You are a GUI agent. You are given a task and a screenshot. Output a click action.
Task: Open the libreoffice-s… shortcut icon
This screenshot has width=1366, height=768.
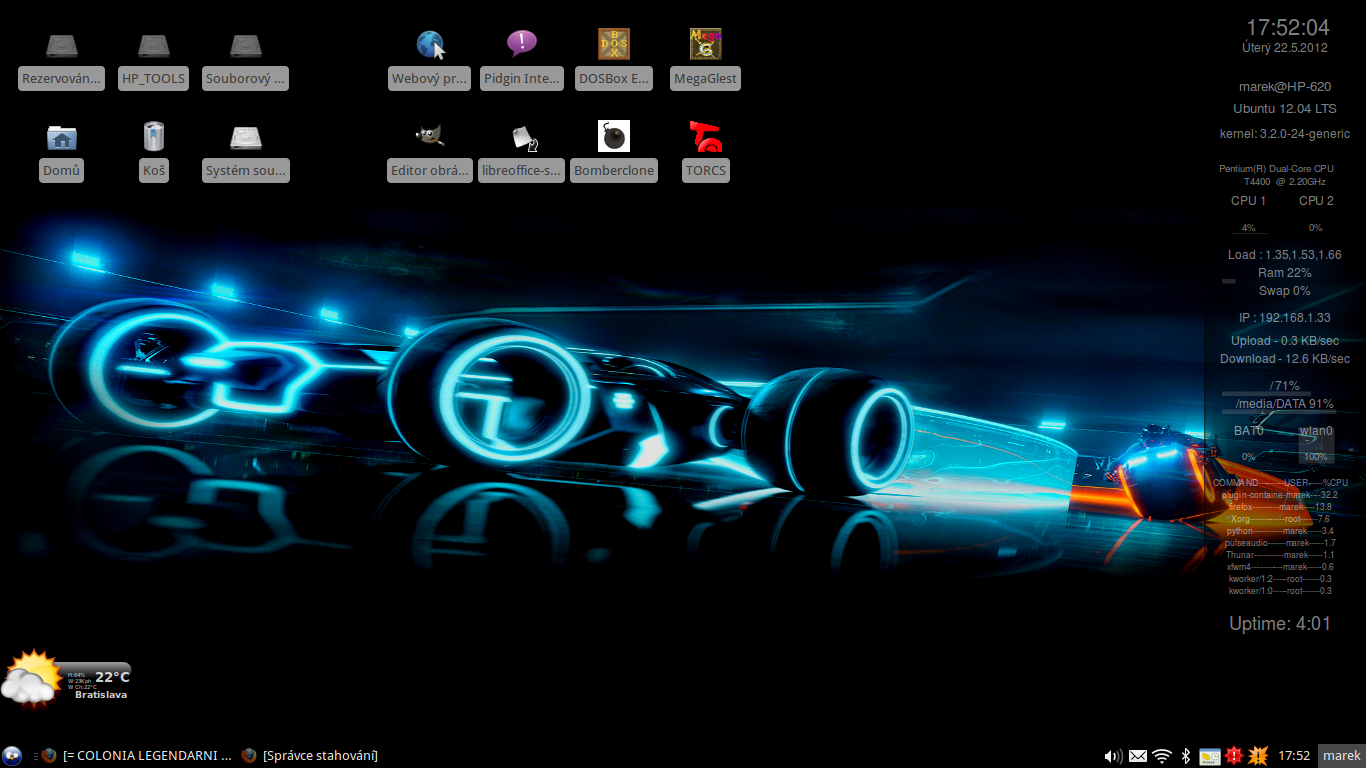[523, 137]
